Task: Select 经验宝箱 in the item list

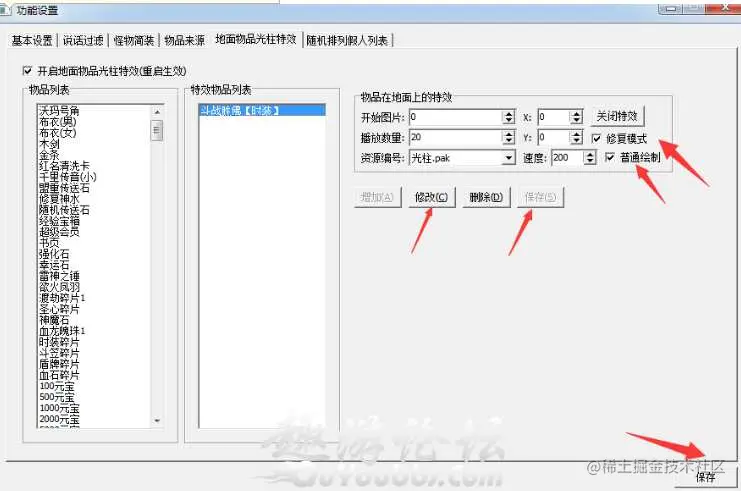Action: tap(59, 221)
